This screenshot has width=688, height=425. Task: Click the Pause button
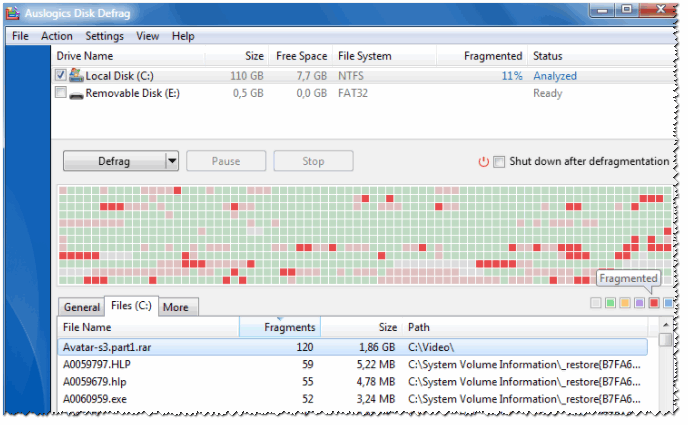[226, 161]
